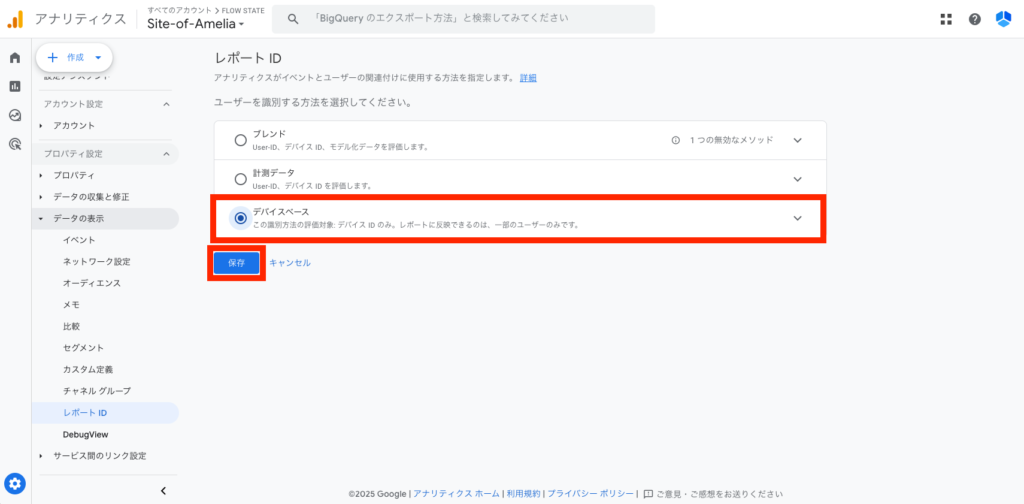The width and height of the screenshot is (1024, 504).
Task: Open the Google apps grid icon
Action: (x=947, y=19)
